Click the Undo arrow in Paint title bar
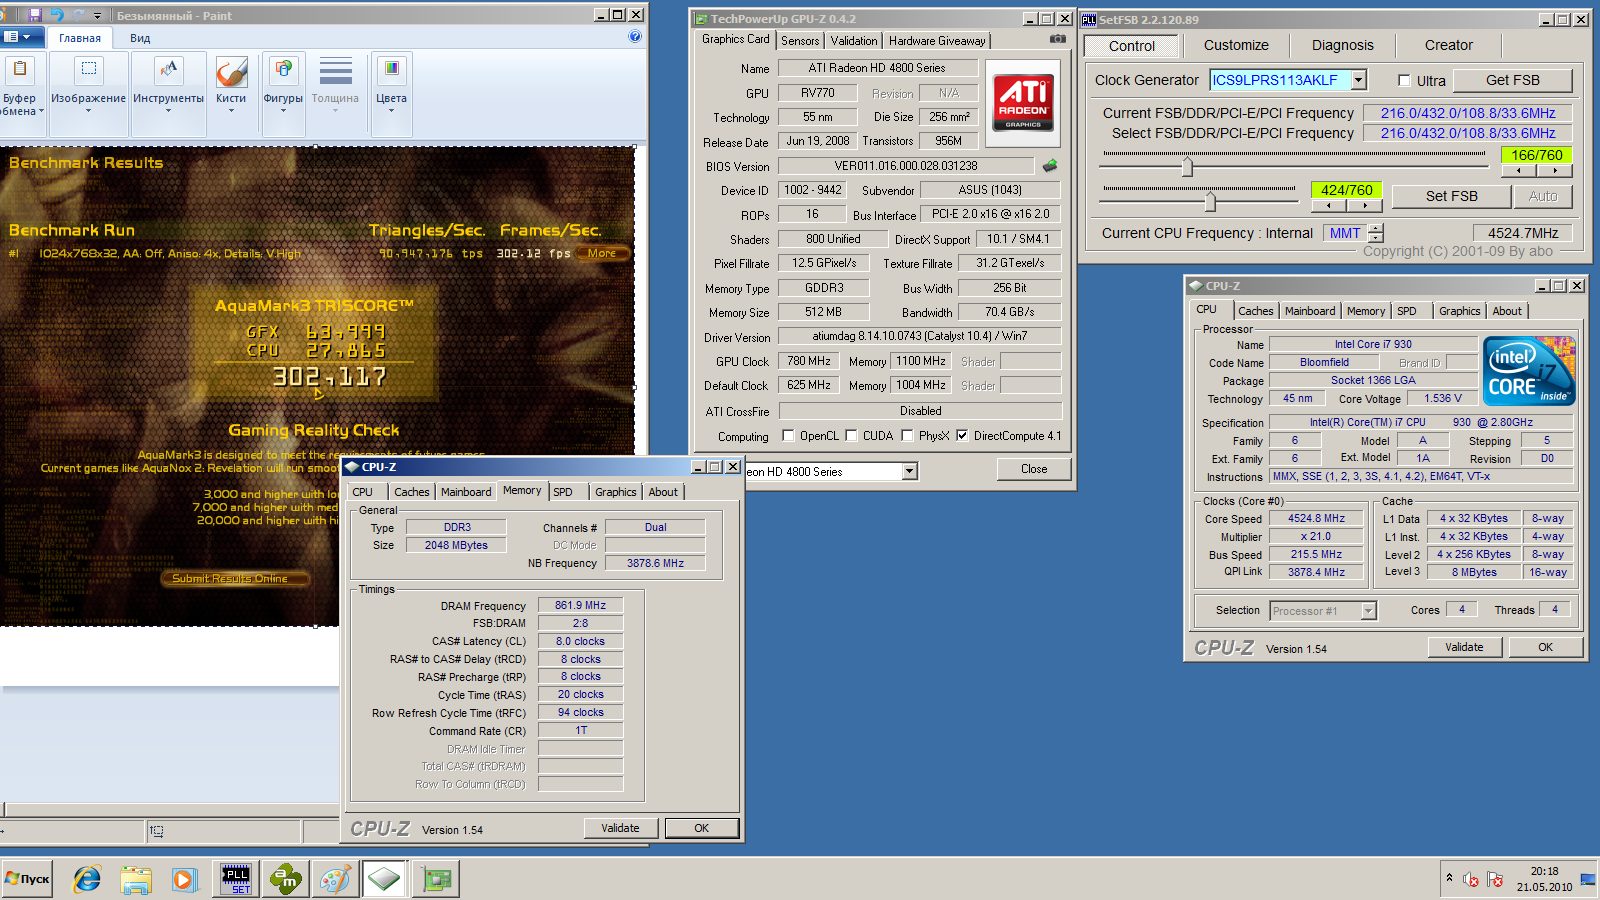This screenshot has height=900, width=1600. (57, 15)
